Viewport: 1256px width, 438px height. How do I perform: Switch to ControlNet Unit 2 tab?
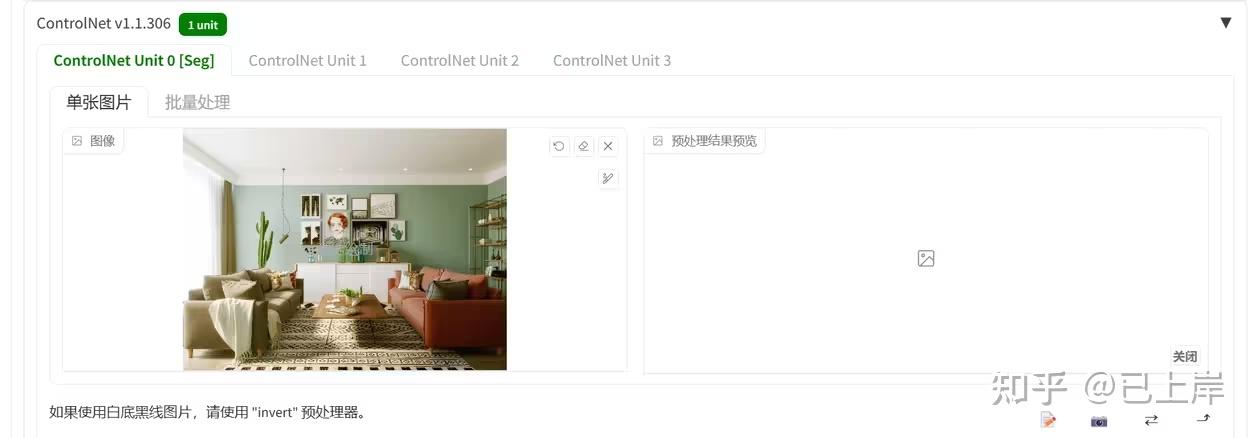point(460,60)
